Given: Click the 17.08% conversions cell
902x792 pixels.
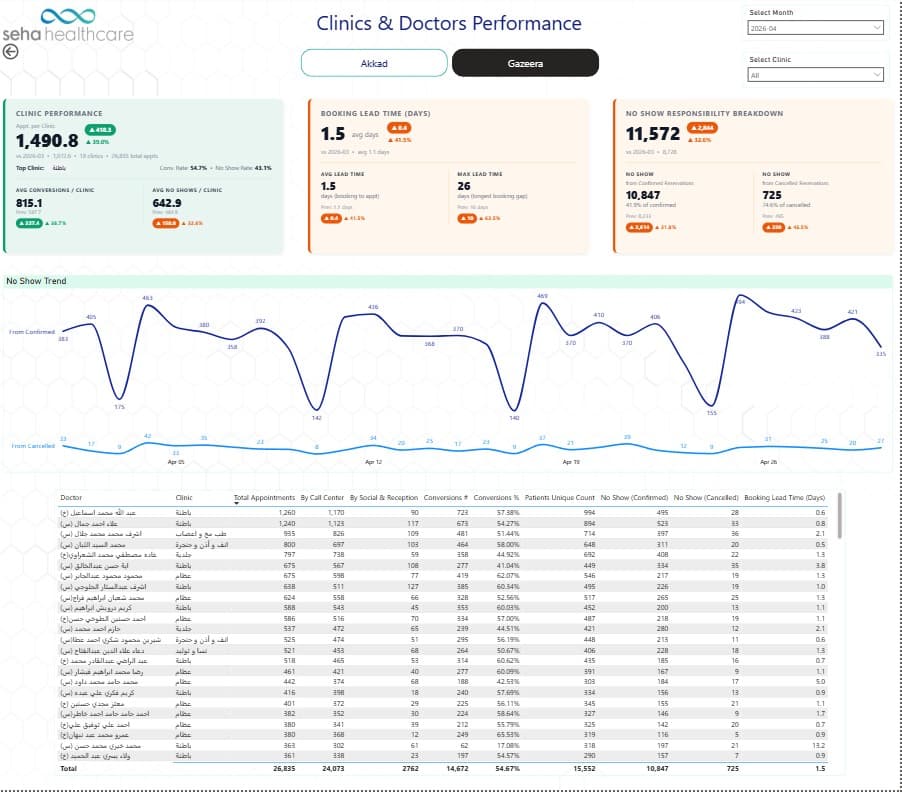Looking at the screenshot, I should [x=508, y=745].
